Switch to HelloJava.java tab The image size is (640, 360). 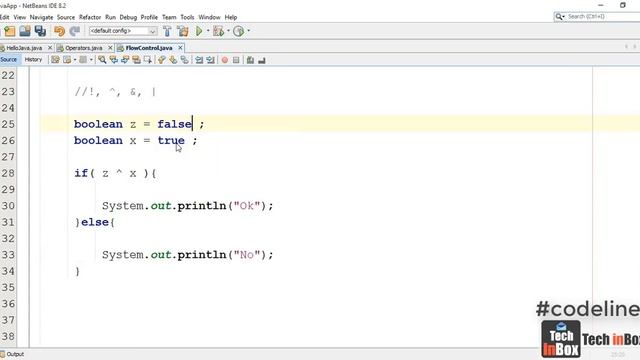point(24,48)
